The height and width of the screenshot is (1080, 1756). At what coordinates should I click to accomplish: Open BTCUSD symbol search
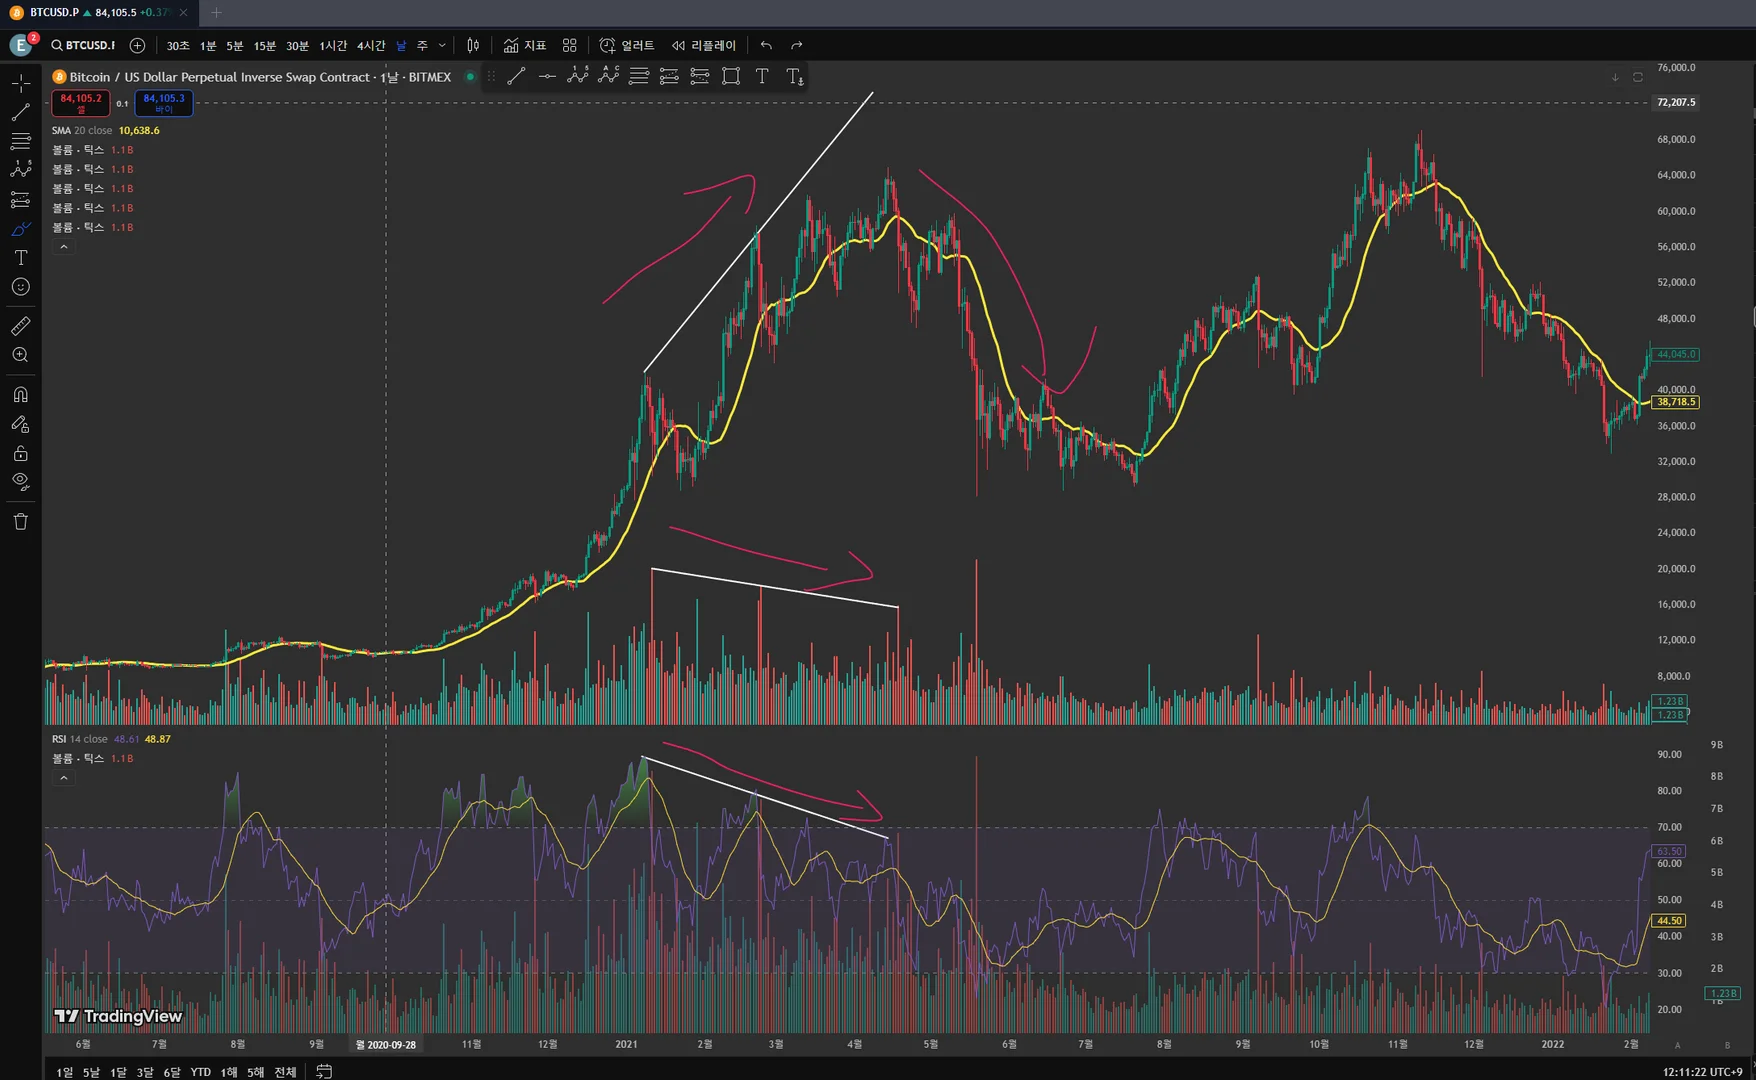click(x=83, y=45)
